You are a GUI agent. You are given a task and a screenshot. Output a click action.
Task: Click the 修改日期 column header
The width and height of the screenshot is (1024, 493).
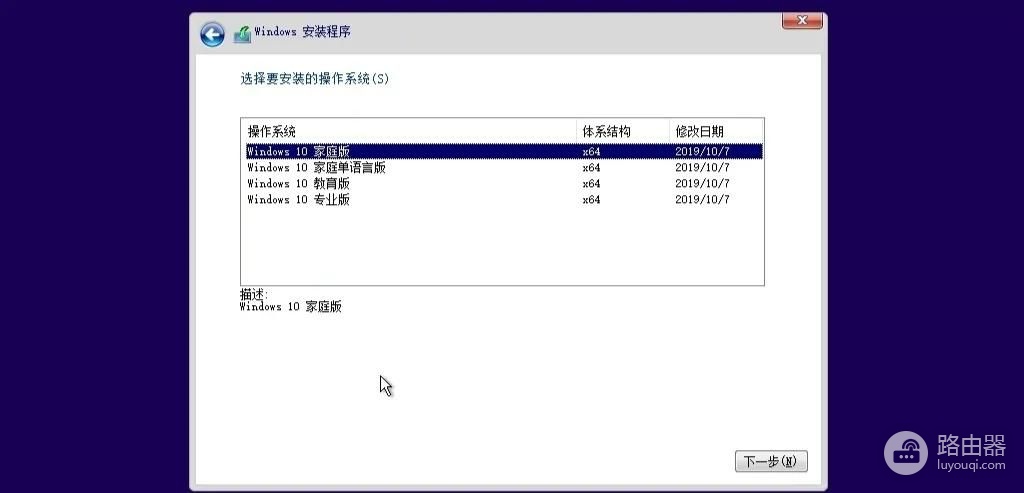click(x=716, y=131)
